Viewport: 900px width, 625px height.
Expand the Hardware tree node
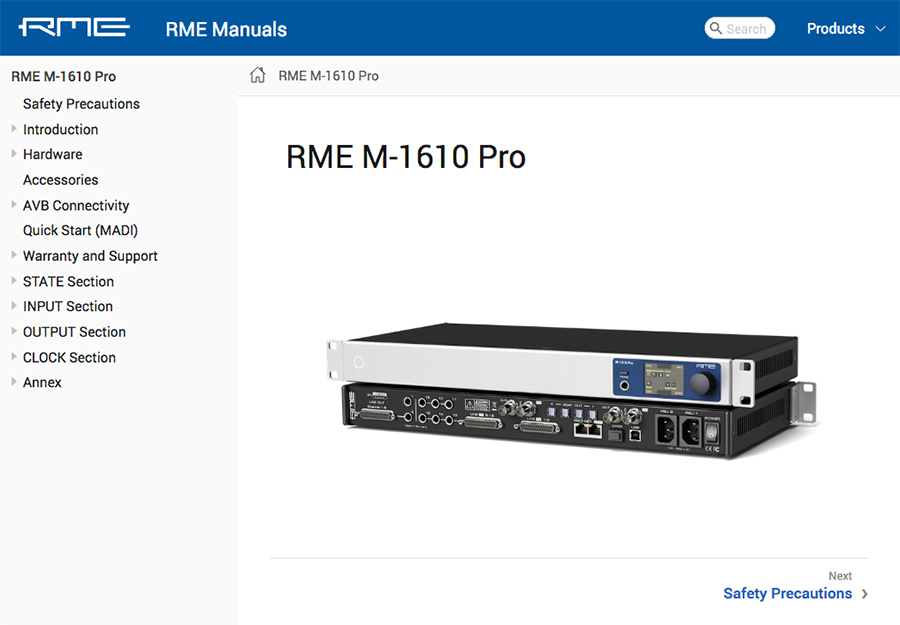coord(14,153)
